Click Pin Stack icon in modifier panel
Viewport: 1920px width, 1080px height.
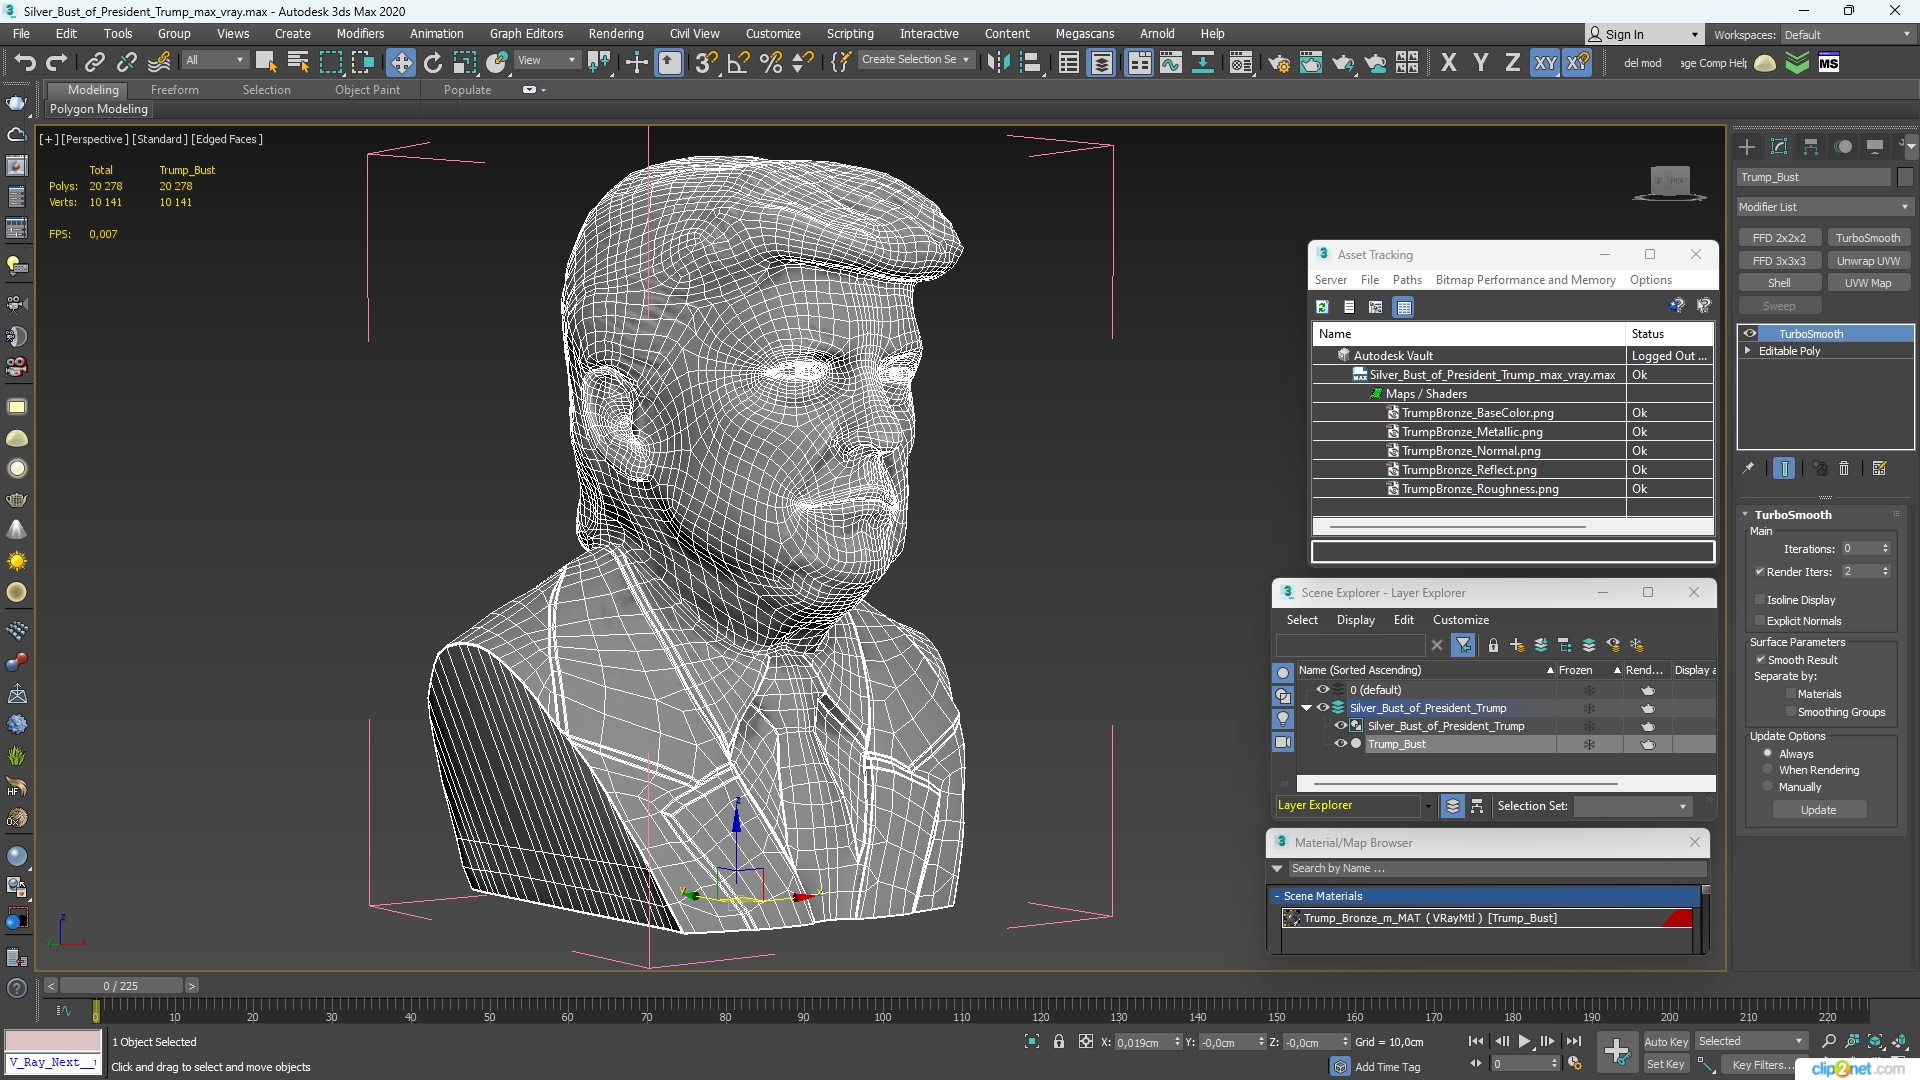tap(1748, 468)
